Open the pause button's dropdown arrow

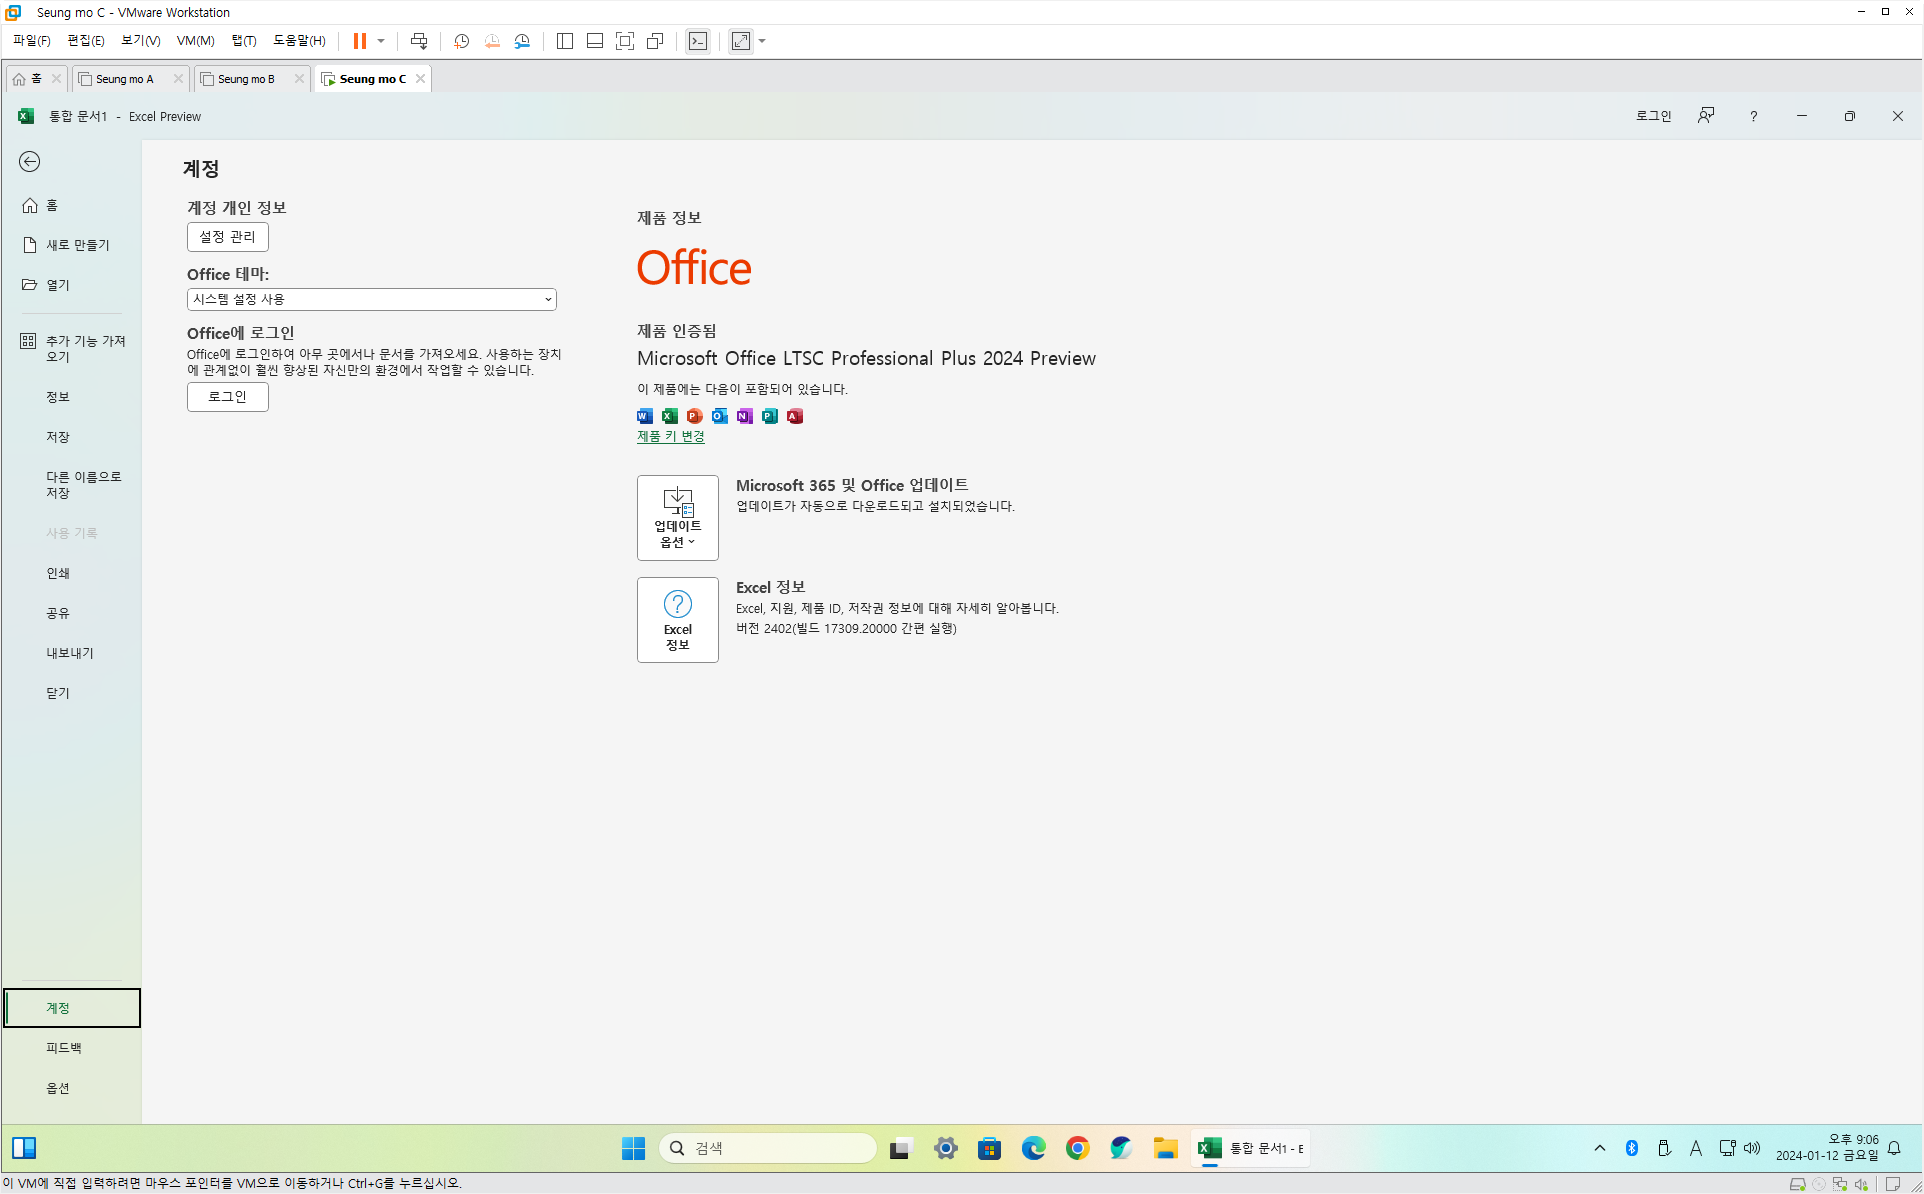(x=381, y=41)
